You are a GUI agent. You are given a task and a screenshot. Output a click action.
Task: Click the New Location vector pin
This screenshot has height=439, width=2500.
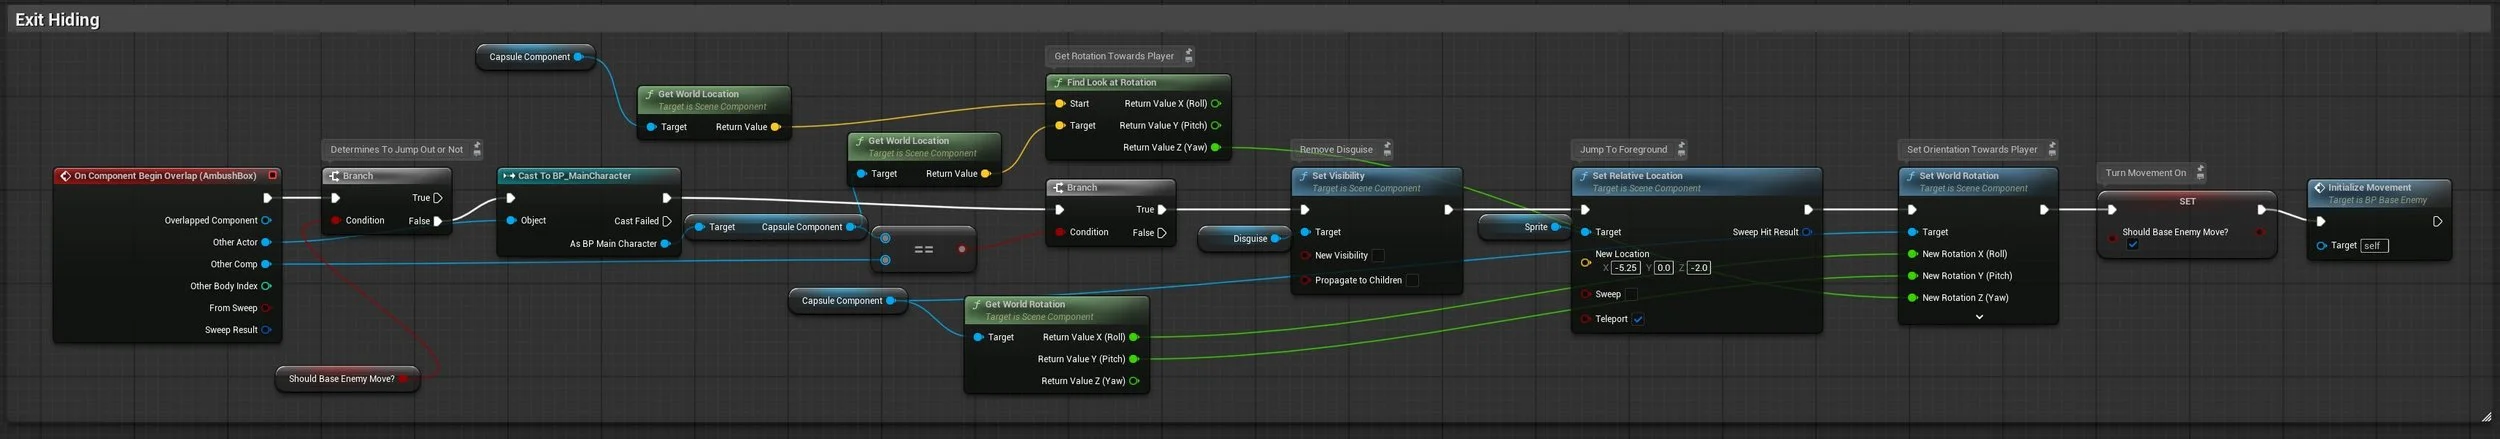click(x=1585, y=263)
